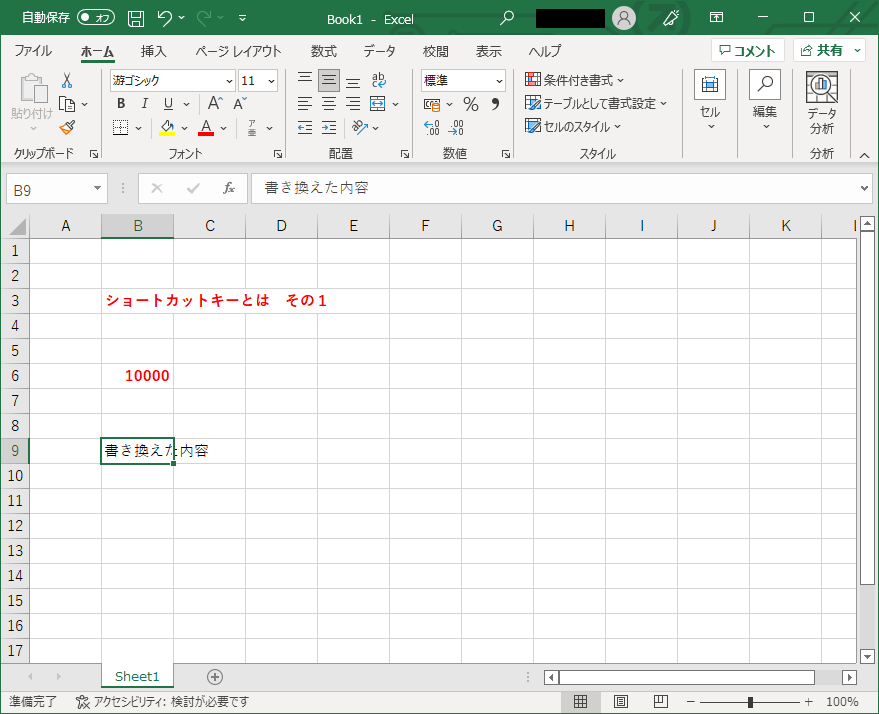
Task: Align text left
Action: (305, 104)
